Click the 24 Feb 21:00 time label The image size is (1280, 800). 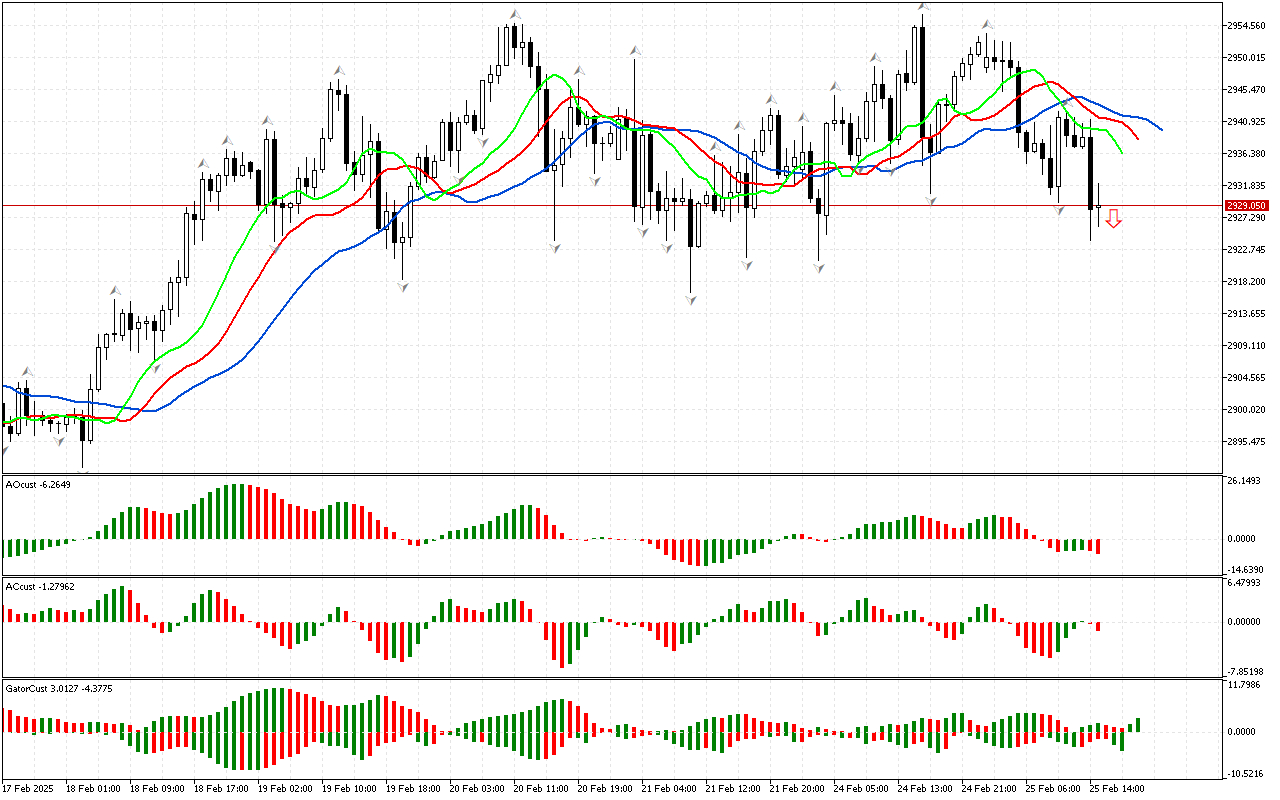pos(989,789)
